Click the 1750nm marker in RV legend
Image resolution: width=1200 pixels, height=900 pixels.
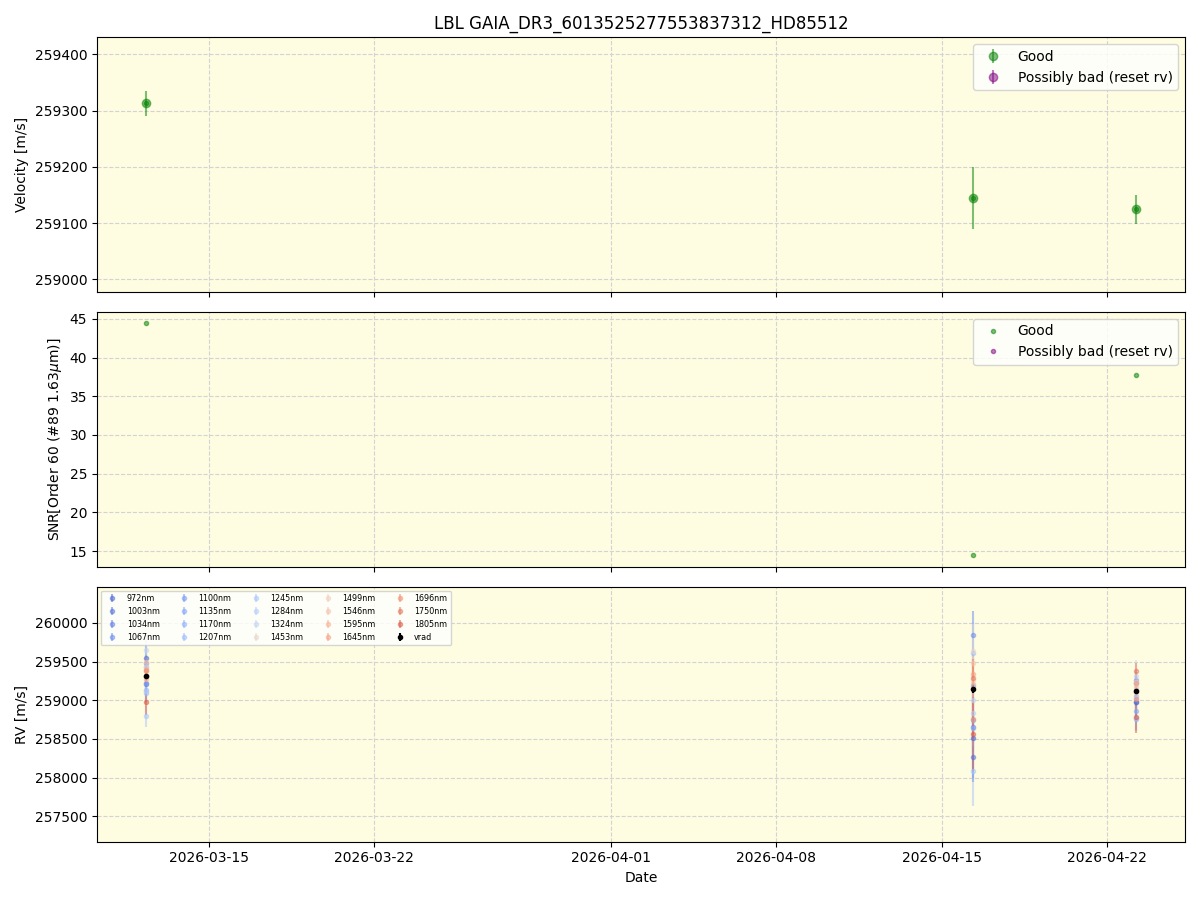(400, 611)
